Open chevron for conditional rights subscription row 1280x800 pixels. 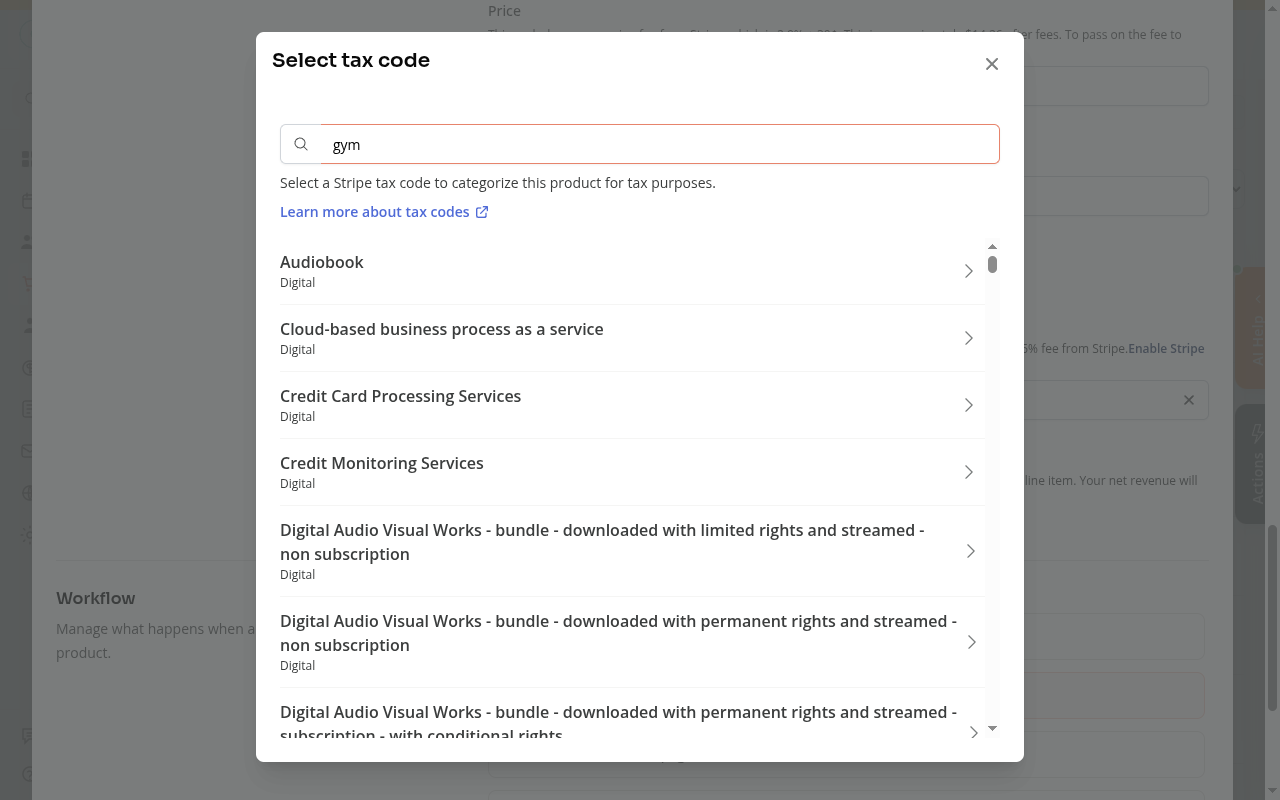(x=974, y=733)
